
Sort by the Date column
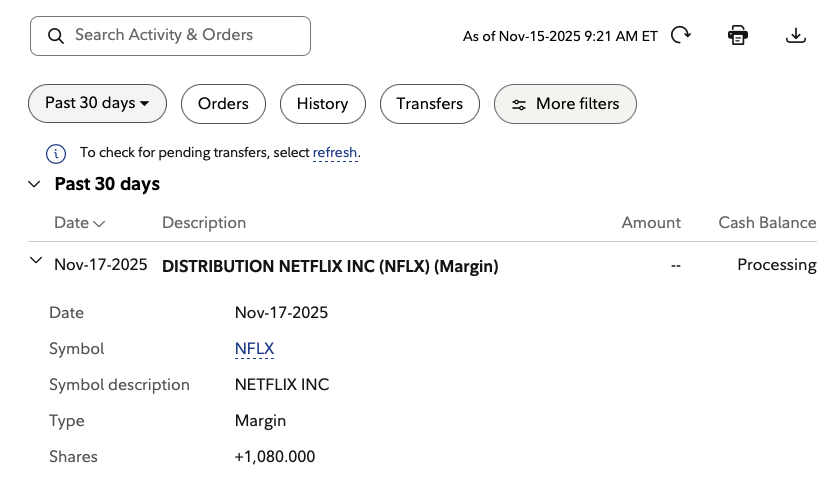(x=79, y=223)
